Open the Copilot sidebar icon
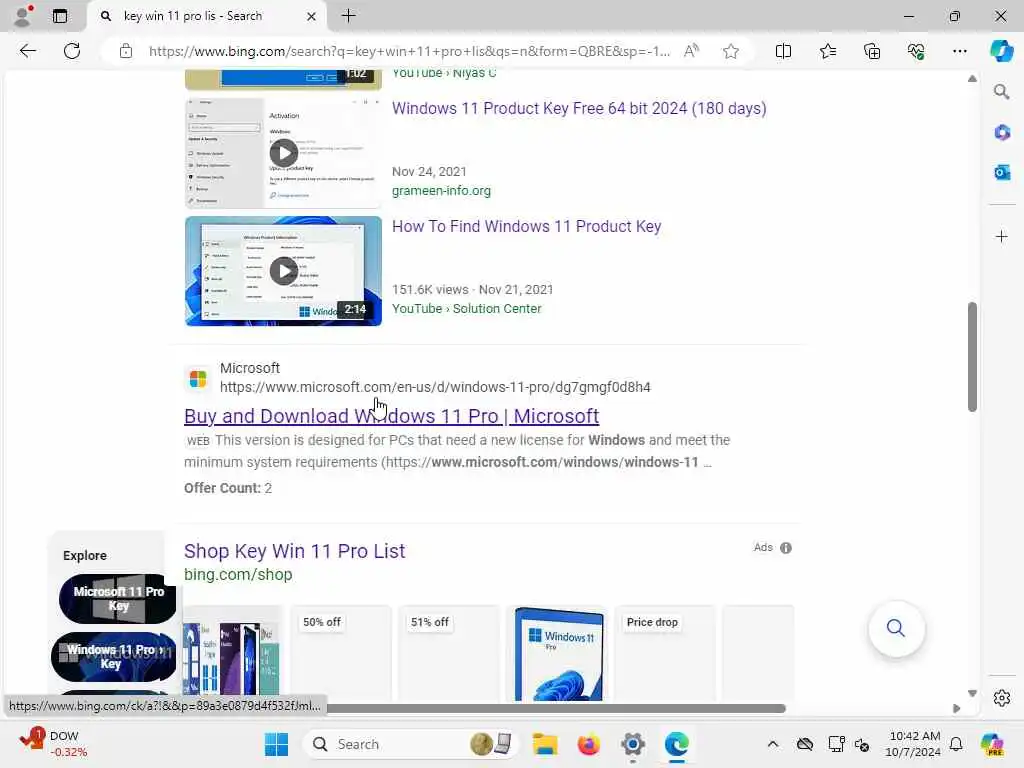The image size is (1024, 768). (x=1001, y=51)
